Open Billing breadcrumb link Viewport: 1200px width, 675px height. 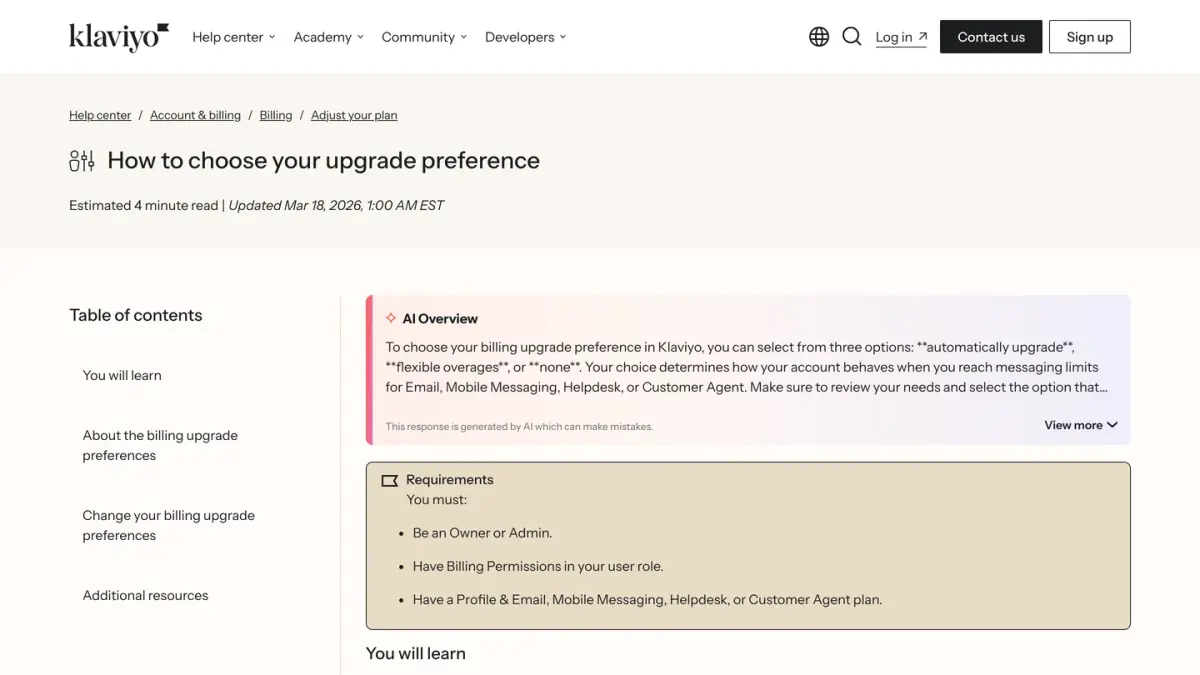click(x=276, y=115)
